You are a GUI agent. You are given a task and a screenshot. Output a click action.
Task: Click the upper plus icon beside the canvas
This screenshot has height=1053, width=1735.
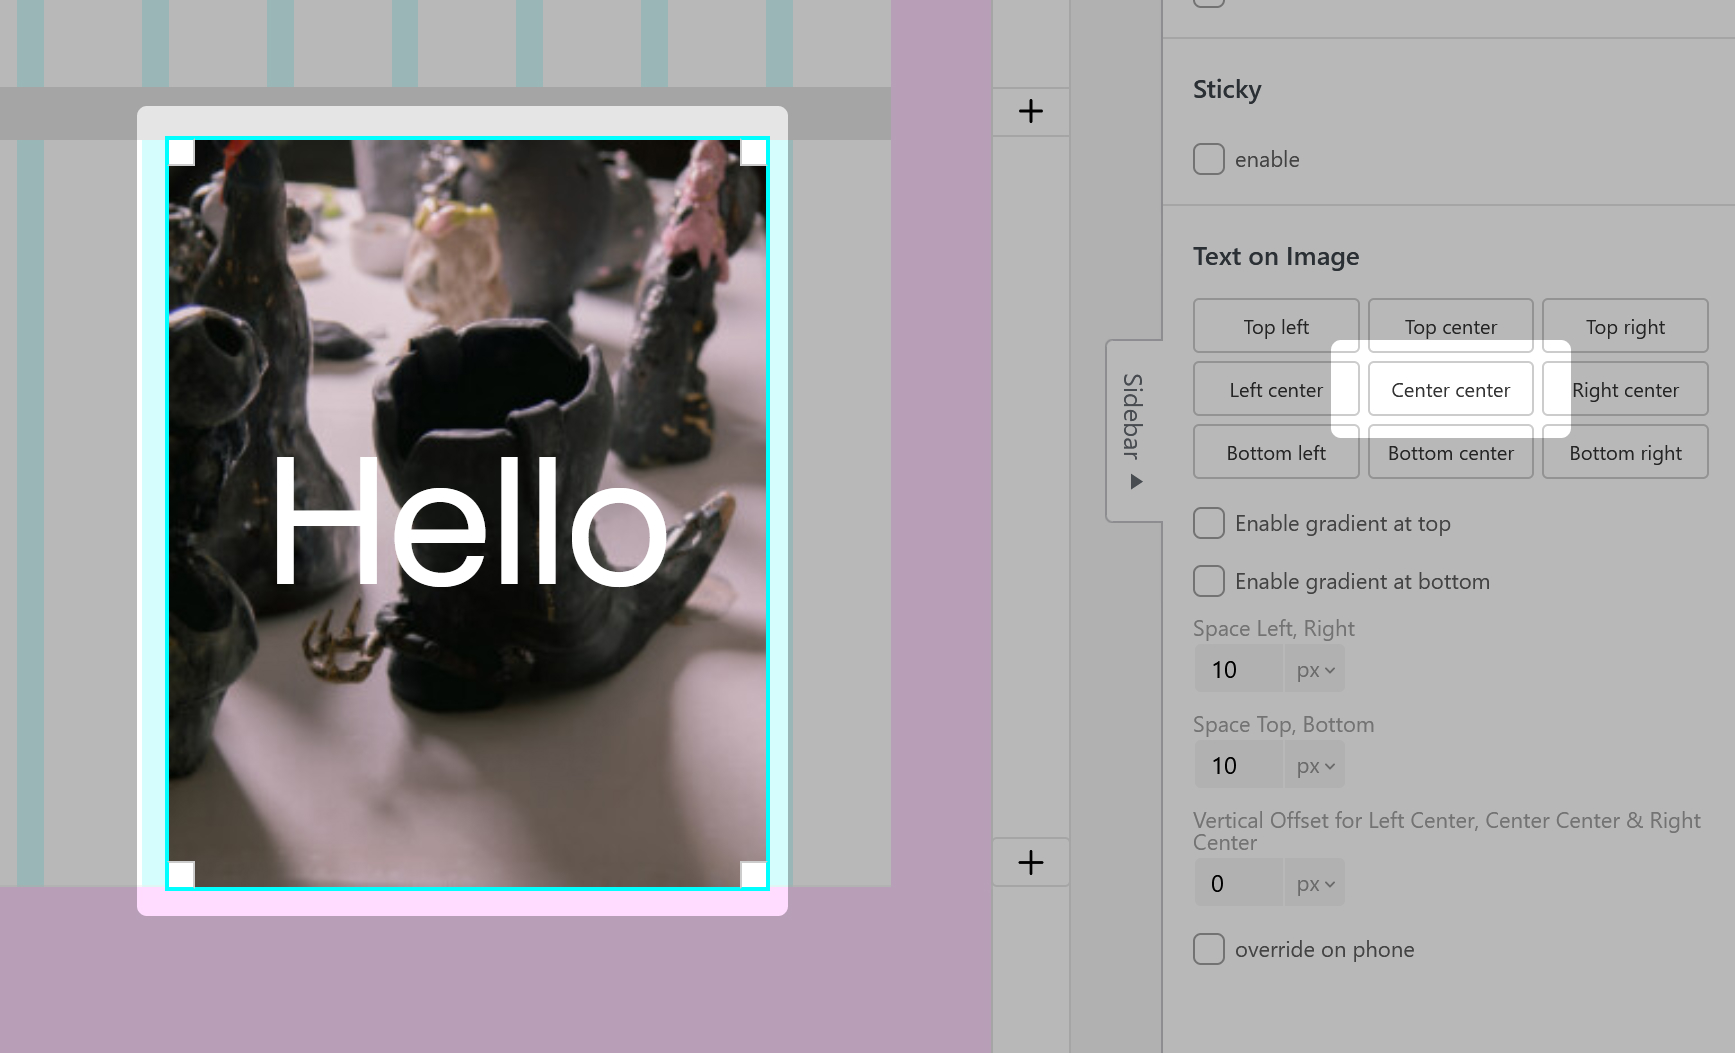[x=1030, y=111]
